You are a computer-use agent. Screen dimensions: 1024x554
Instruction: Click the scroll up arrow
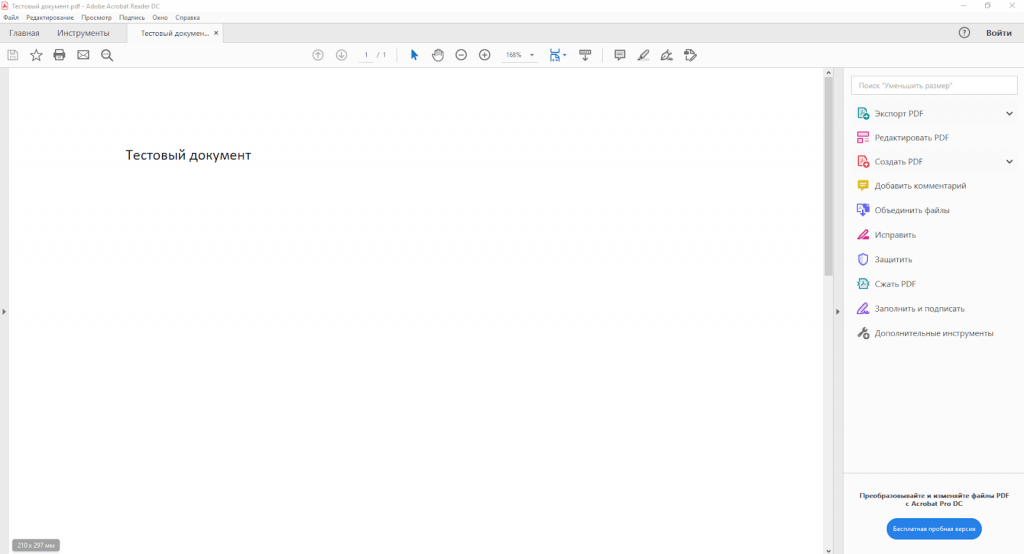pyautogui.click(x=829, y=73)
